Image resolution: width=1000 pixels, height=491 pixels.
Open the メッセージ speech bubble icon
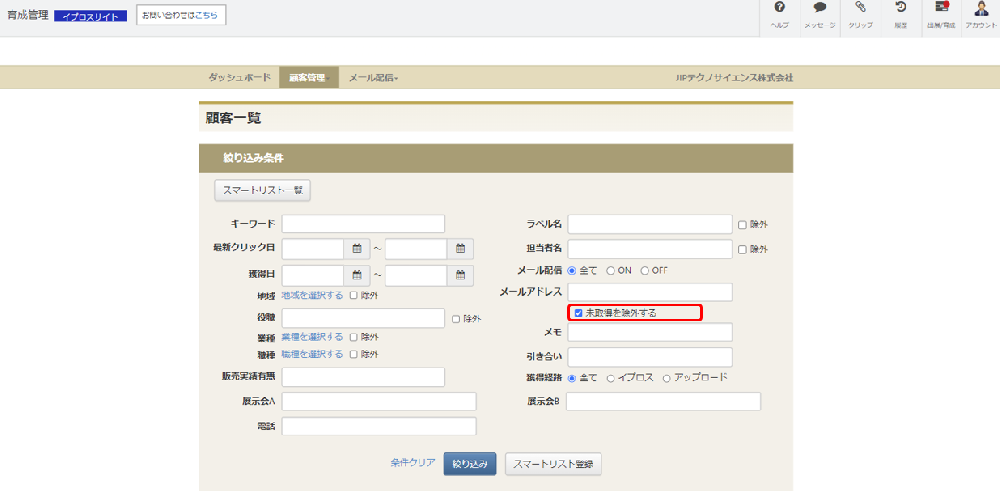click(x=819, y=8)
